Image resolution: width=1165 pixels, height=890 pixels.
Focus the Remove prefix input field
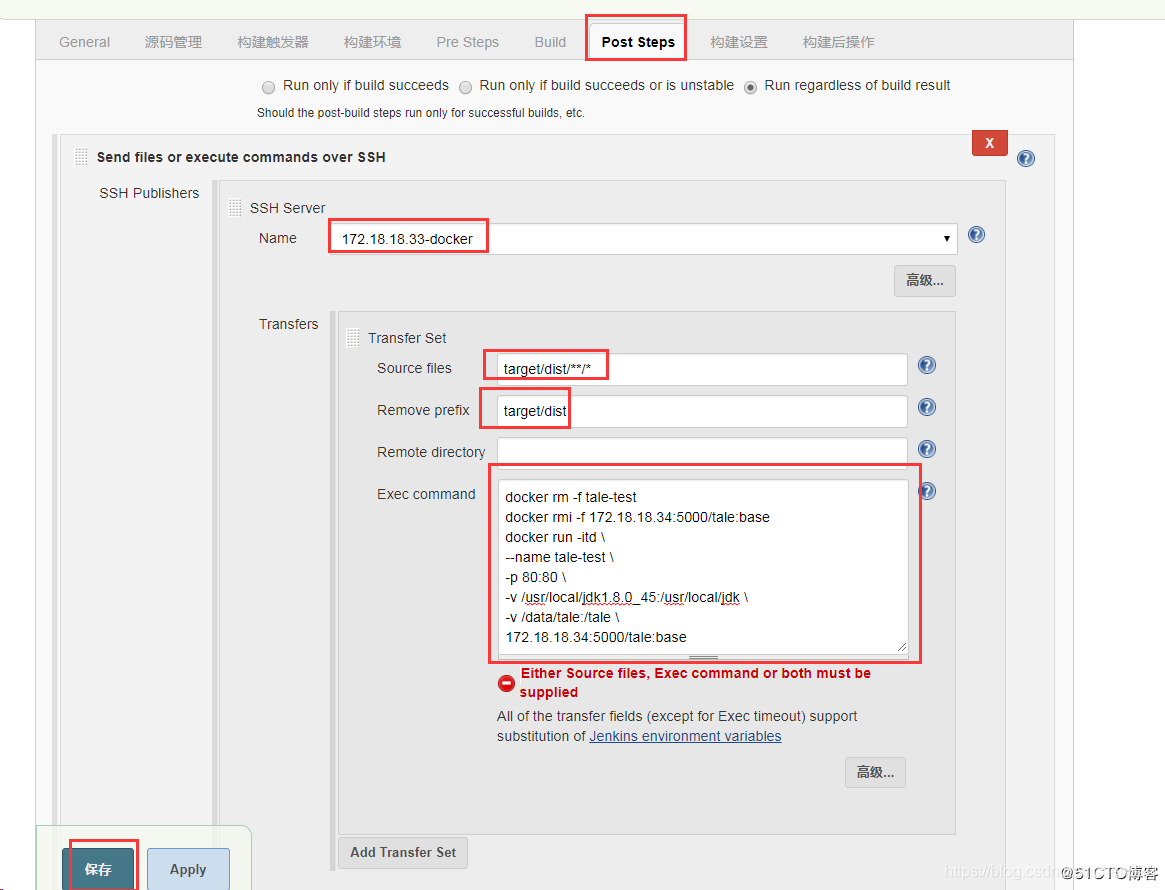tap(702, 411)
